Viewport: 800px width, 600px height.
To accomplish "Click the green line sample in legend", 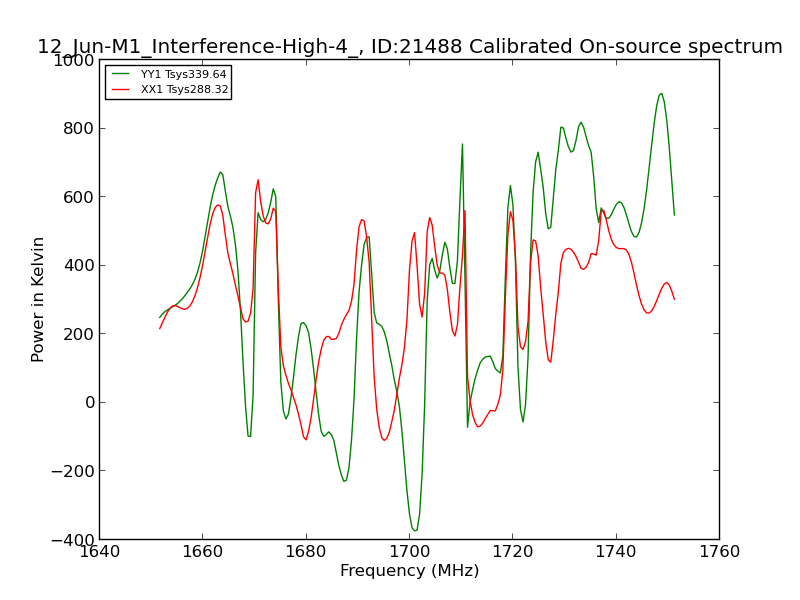I will [x=121, y=74].
